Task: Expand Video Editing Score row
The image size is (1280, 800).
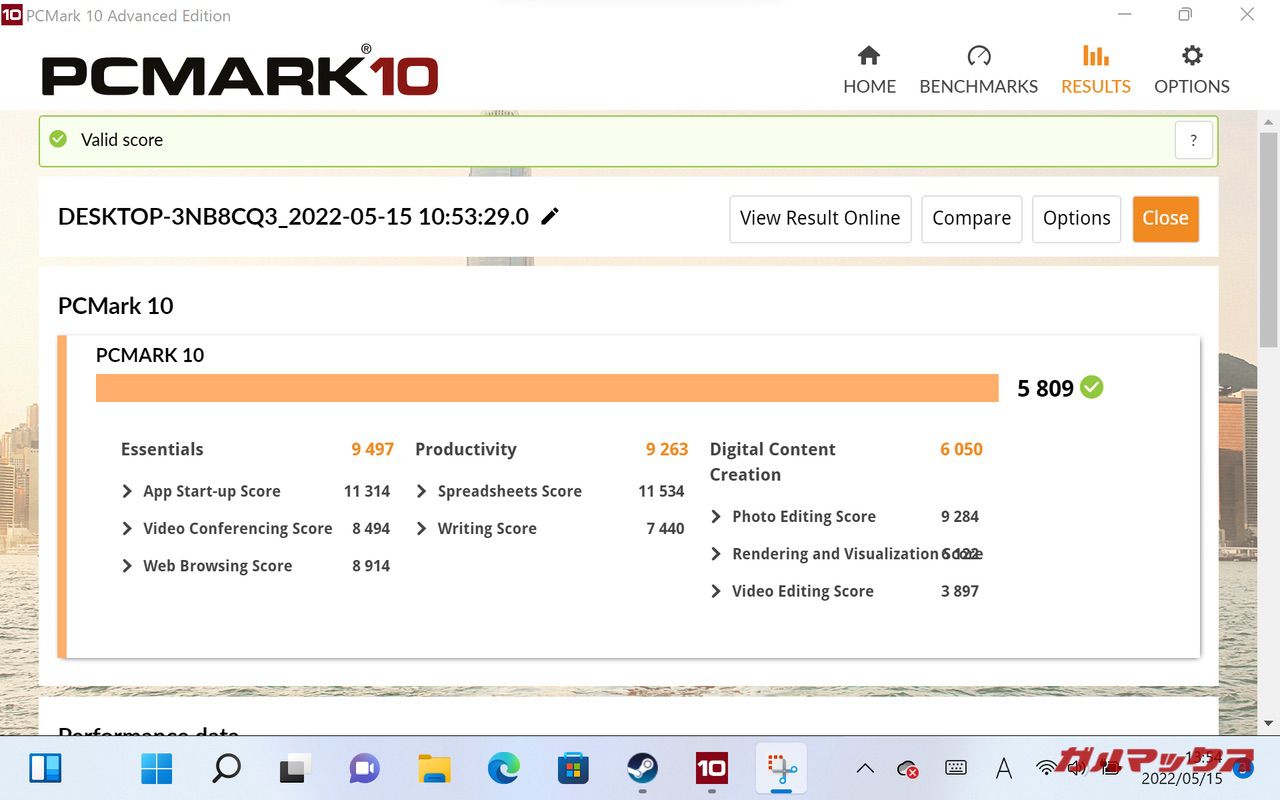Action: tap(716, 591)
